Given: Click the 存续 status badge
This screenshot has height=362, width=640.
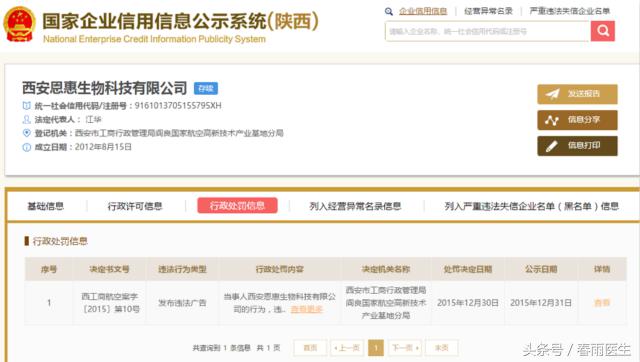Looking at the screenshot, I should [206, 88].
